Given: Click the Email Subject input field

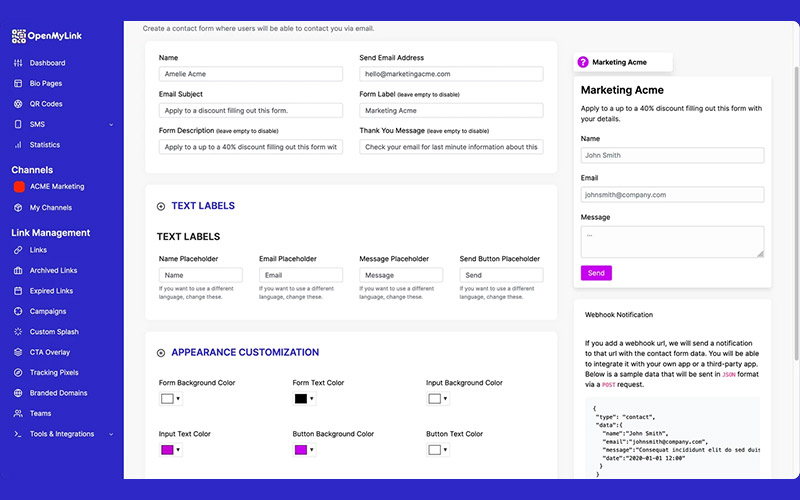Looking at the screenshot, I should click(251, 110).
